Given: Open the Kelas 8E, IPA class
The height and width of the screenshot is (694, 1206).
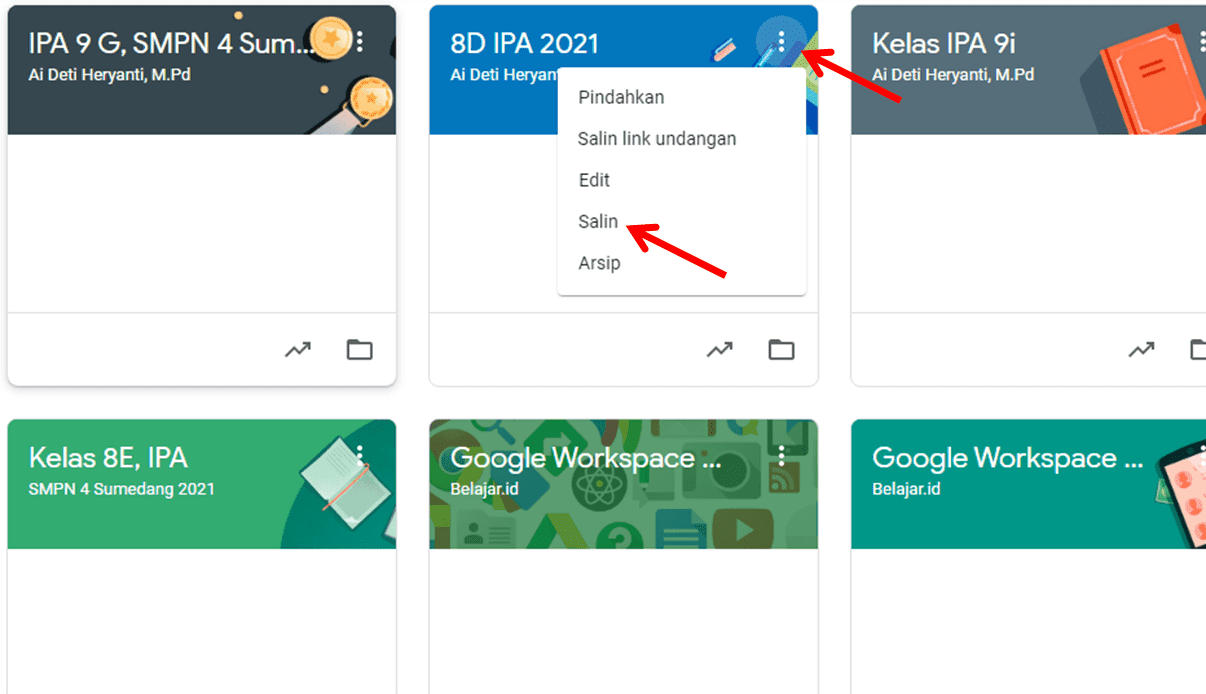Looking at the screenshot, I should 108,458.
